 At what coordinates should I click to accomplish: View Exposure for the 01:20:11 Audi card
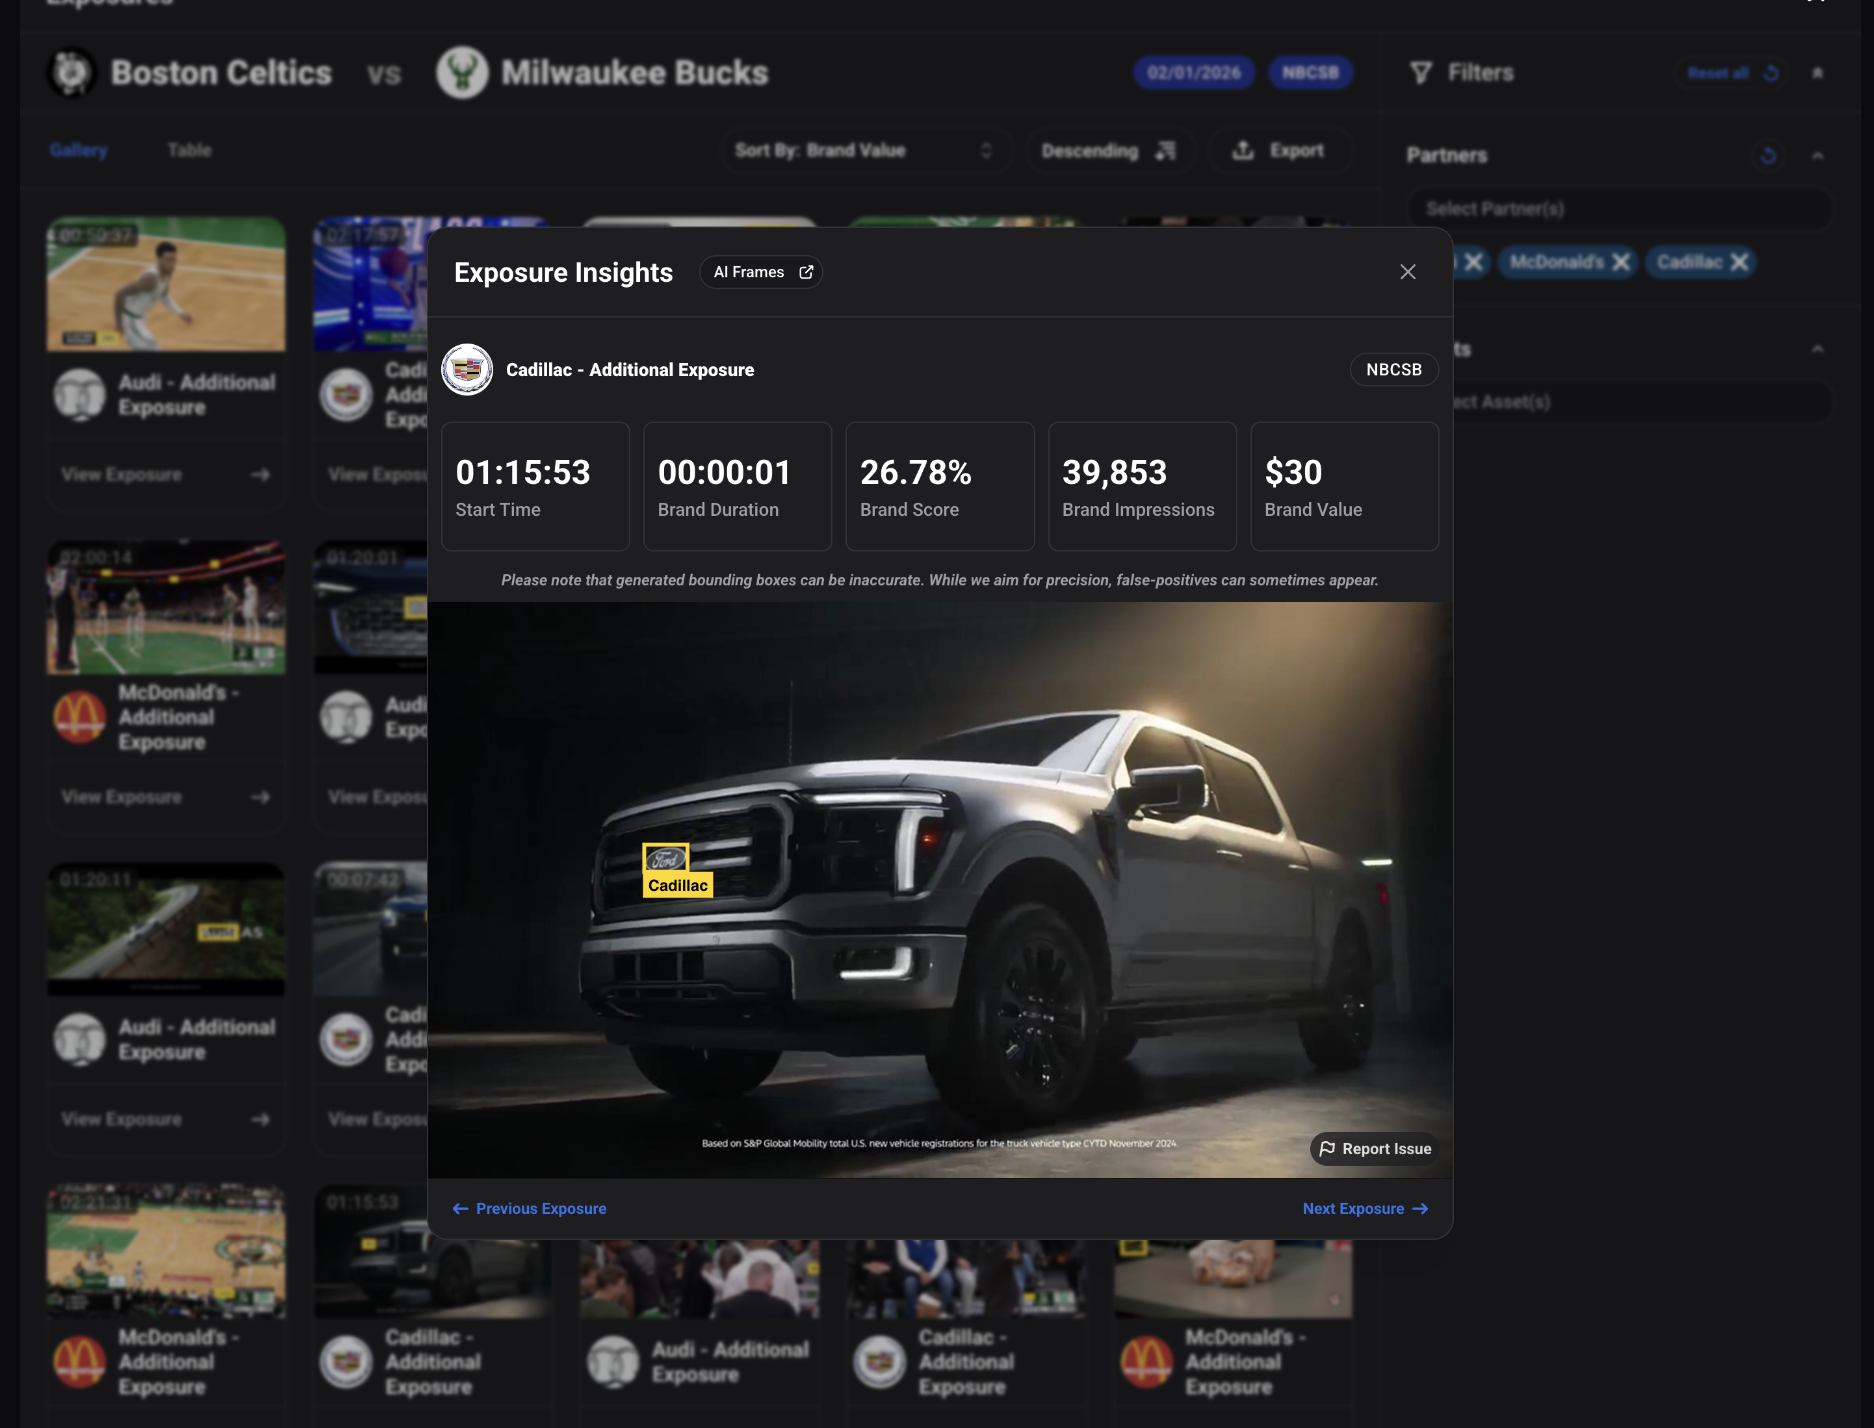click(166, 1119)
